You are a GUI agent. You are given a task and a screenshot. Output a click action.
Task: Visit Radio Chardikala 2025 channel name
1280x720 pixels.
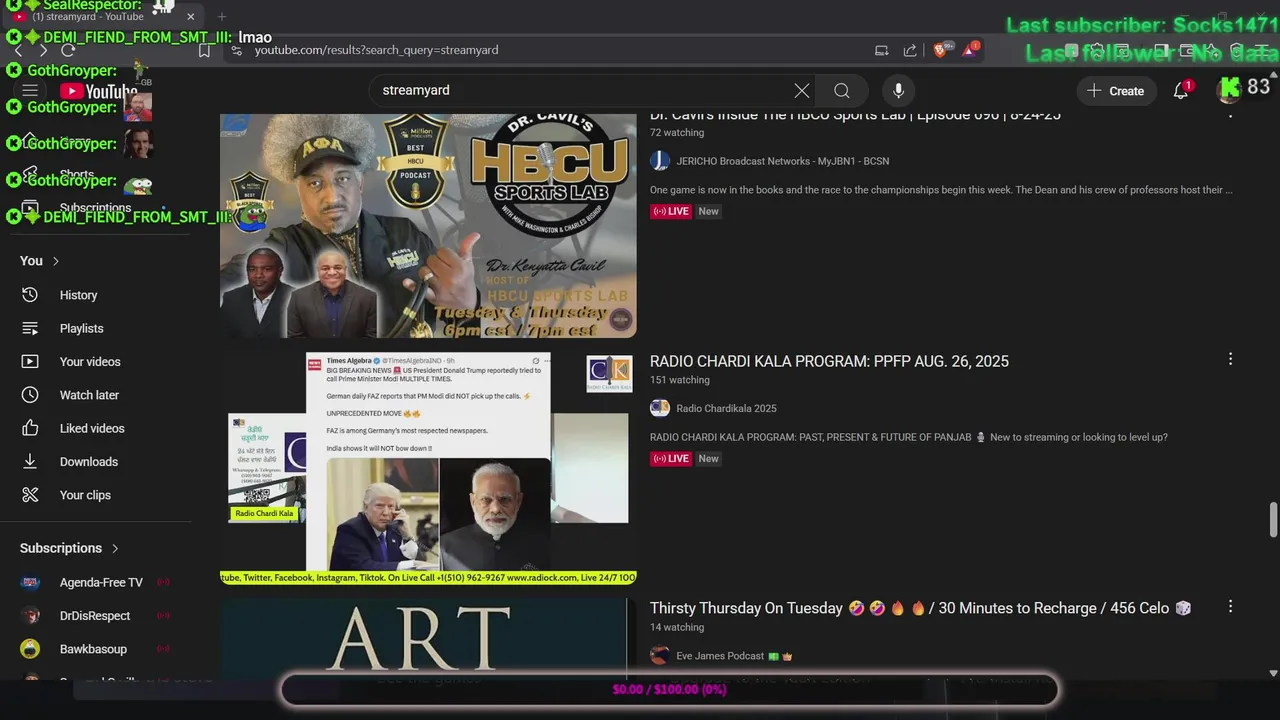(726, 408)
